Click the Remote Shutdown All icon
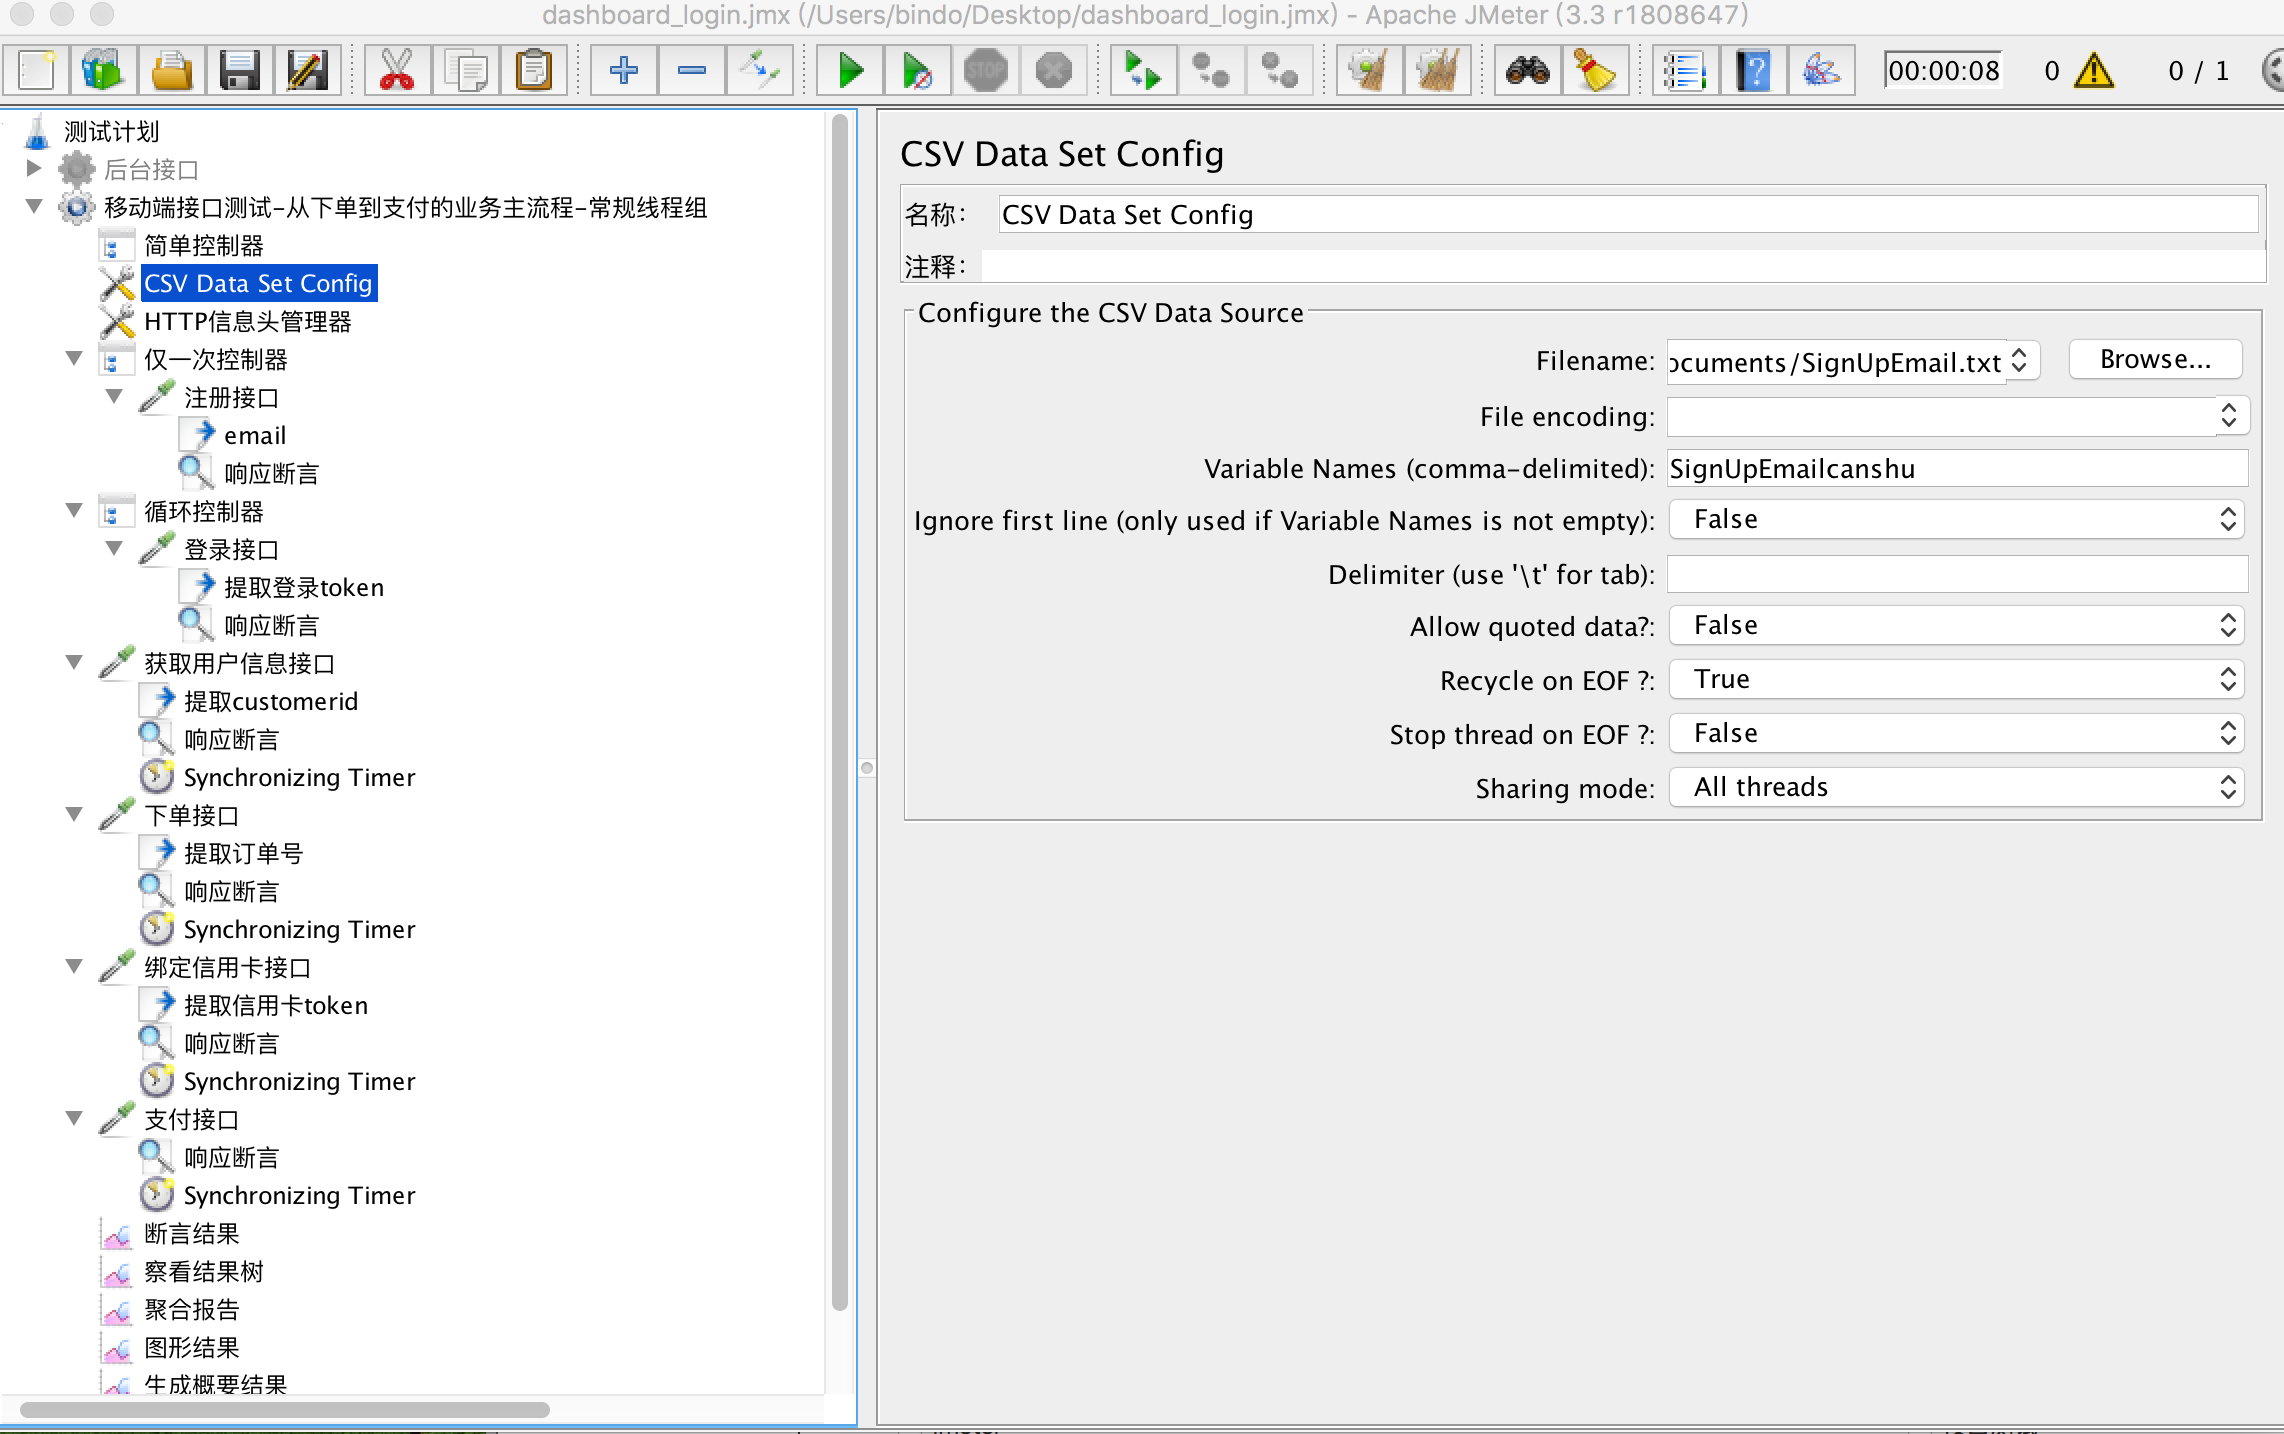The width and height of the screenshot is (2284, 1434). tap(1279, 70)
